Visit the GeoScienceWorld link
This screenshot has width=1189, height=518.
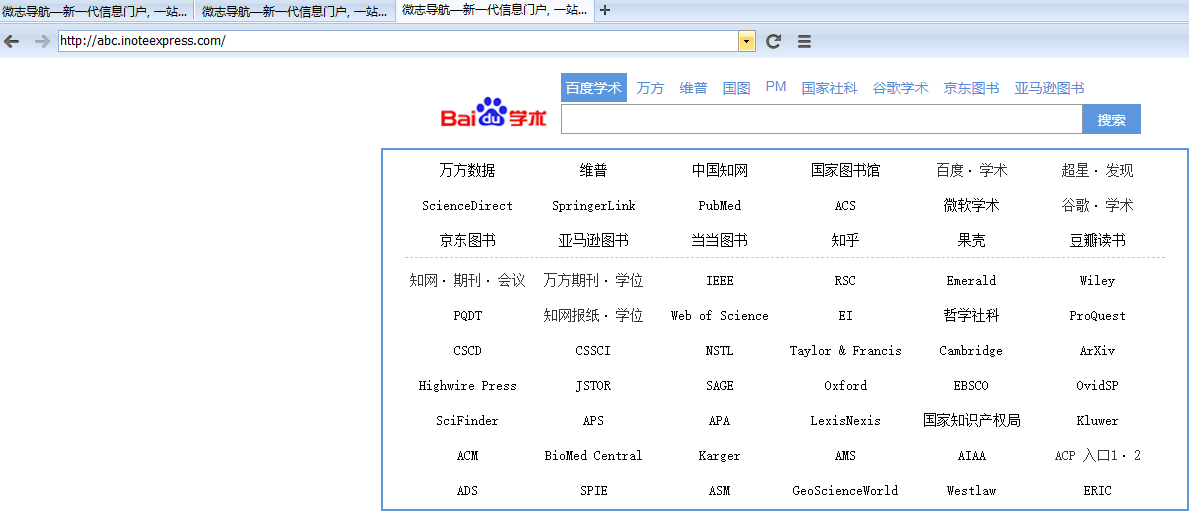[845, 491]
